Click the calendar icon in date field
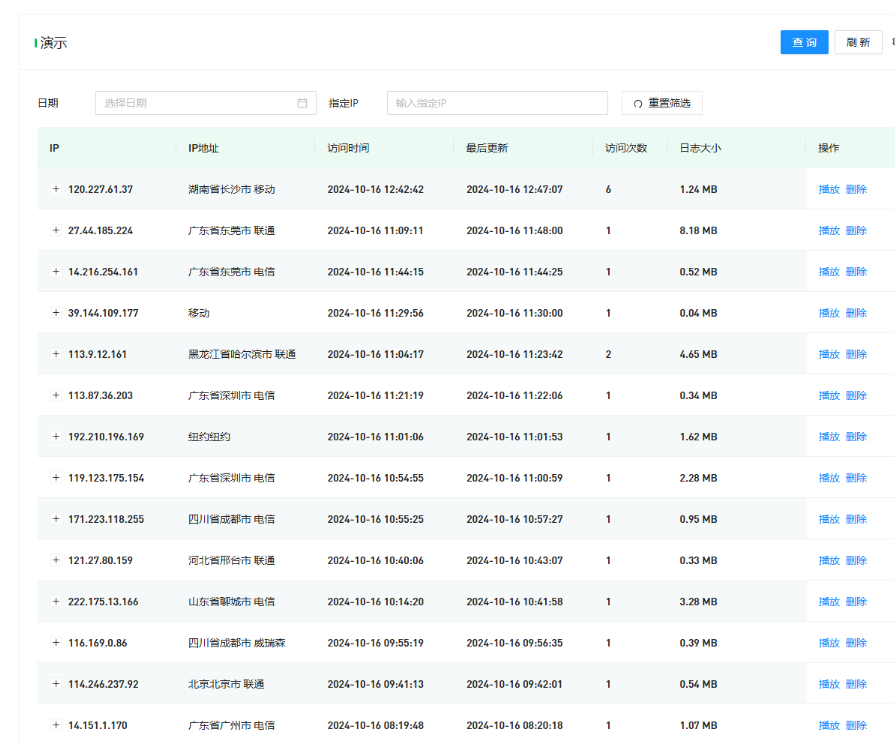Image resolution: width=895 pixels, height=744 pixels. pyautogui.click(x=302, y=103)
